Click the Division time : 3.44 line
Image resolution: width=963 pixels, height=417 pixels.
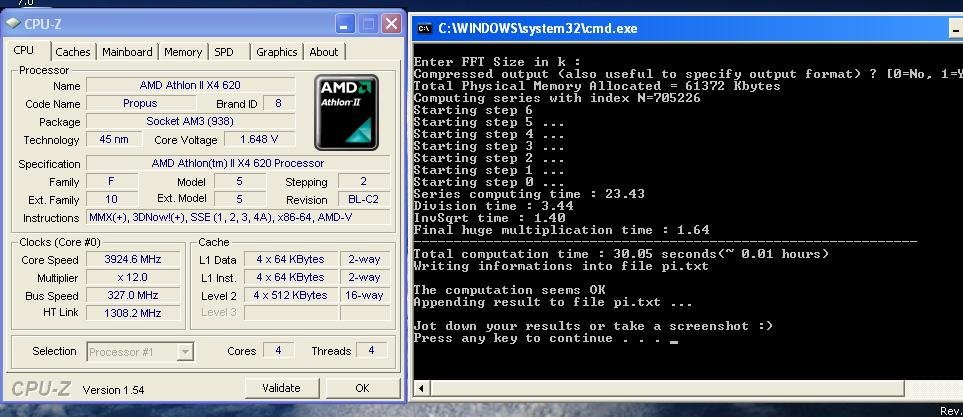[x=493, y=206]
